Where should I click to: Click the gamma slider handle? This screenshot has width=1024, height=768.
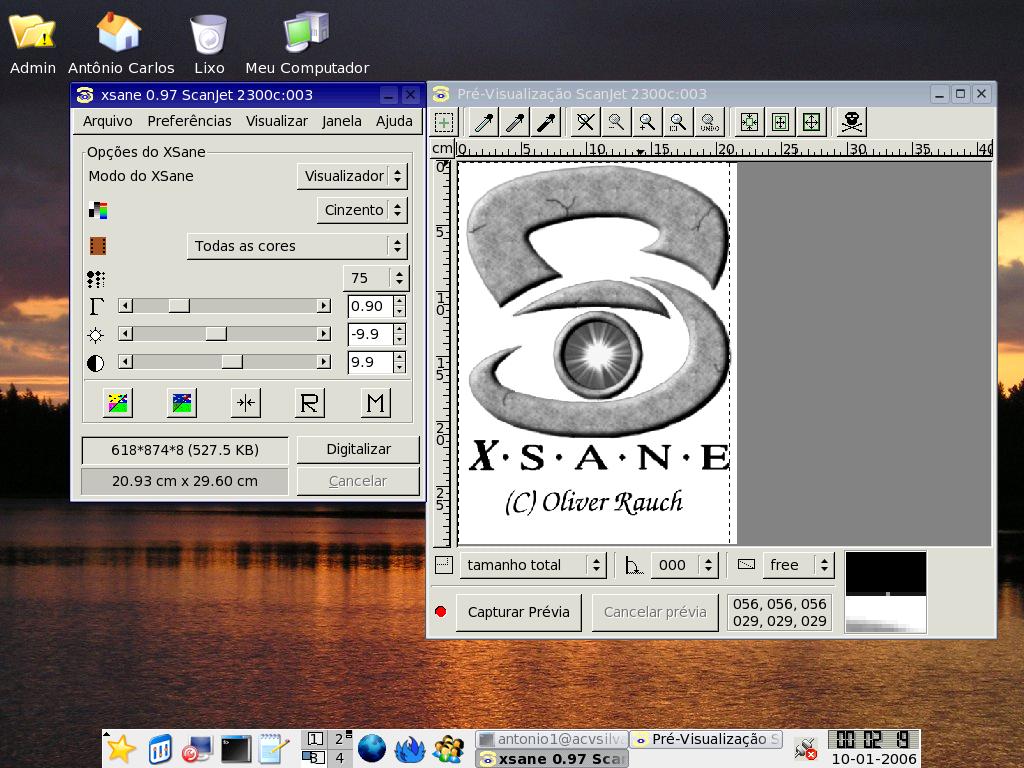coord(179,306)
